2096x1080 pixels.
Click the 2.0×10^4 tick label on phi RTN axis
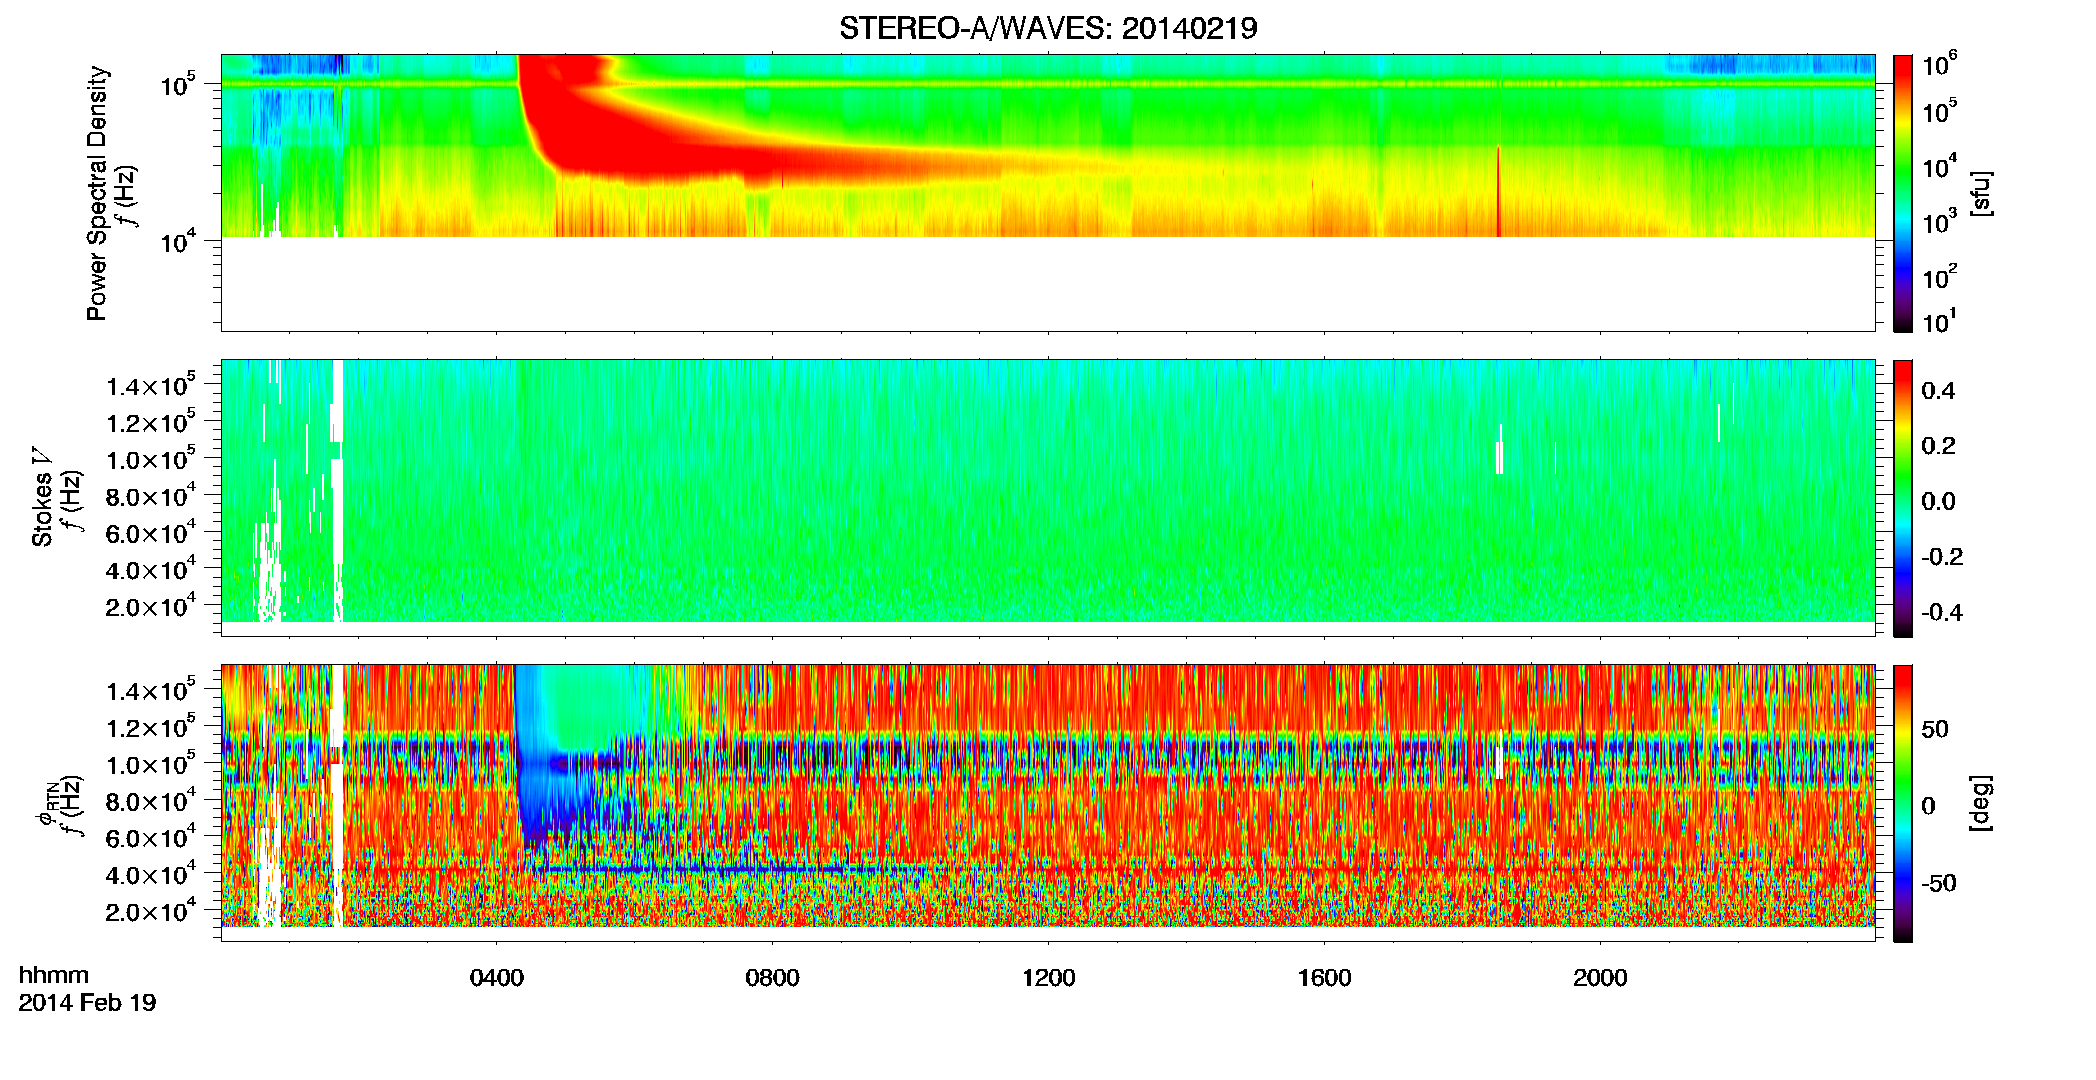click(151, 912)
